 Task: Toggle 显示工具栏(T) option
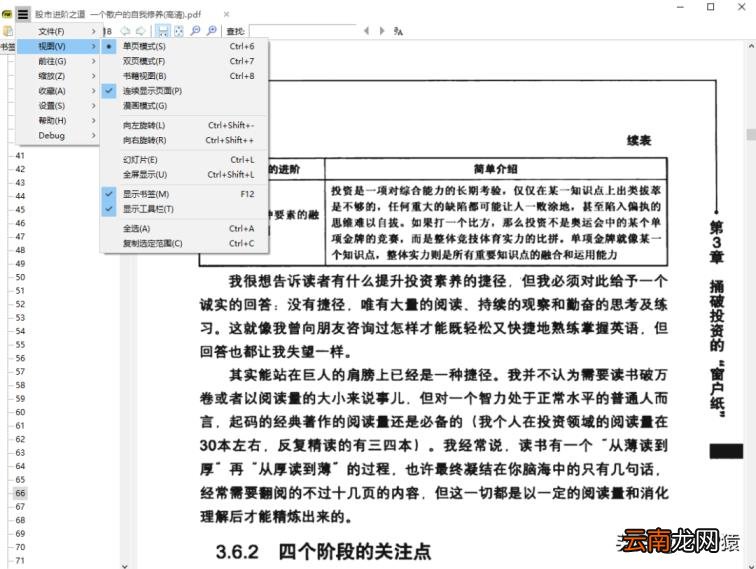tap(184, 209)
